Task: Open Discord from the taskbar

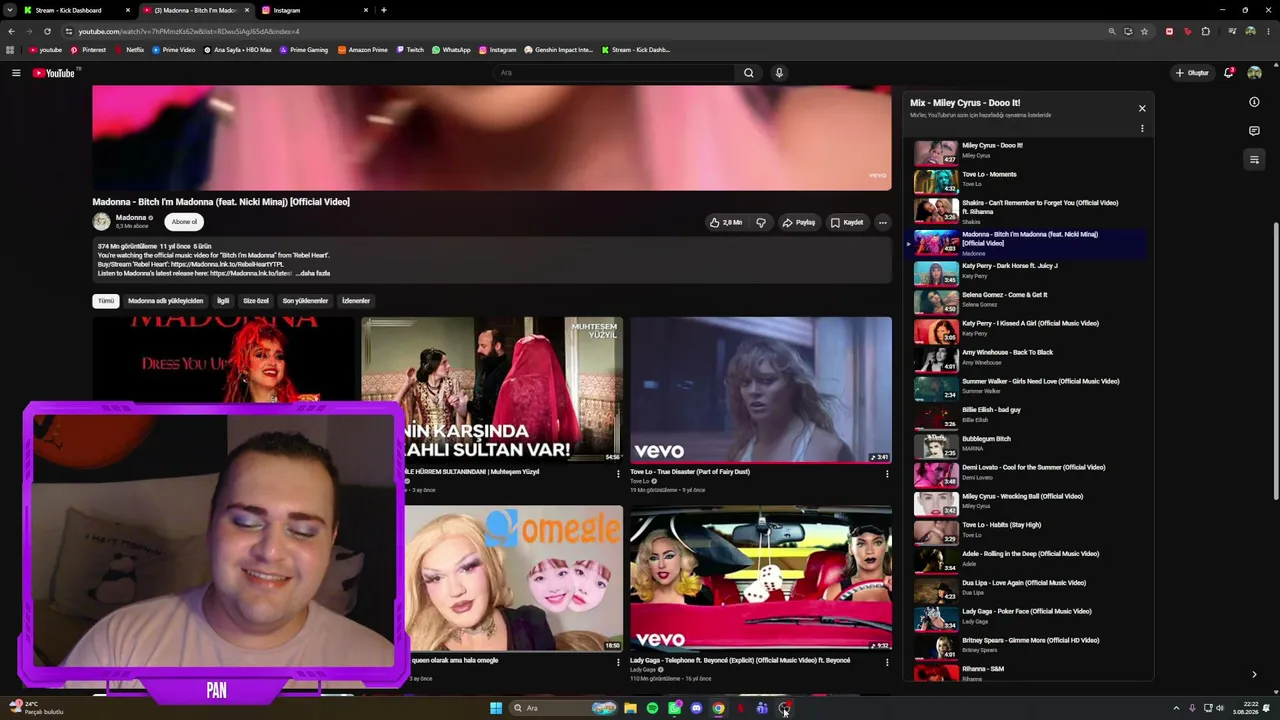Action: [696, 708]
